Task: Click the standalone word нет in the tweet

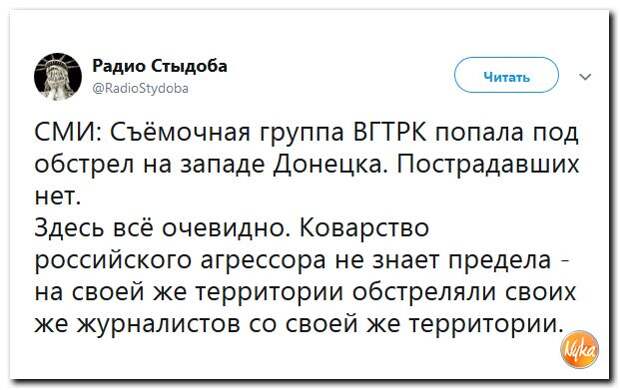Action: 58,198
